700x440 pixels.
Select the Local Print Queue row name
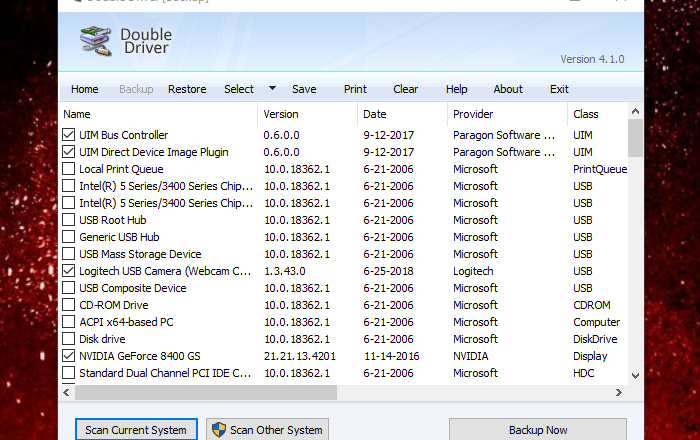pos(121,169)
